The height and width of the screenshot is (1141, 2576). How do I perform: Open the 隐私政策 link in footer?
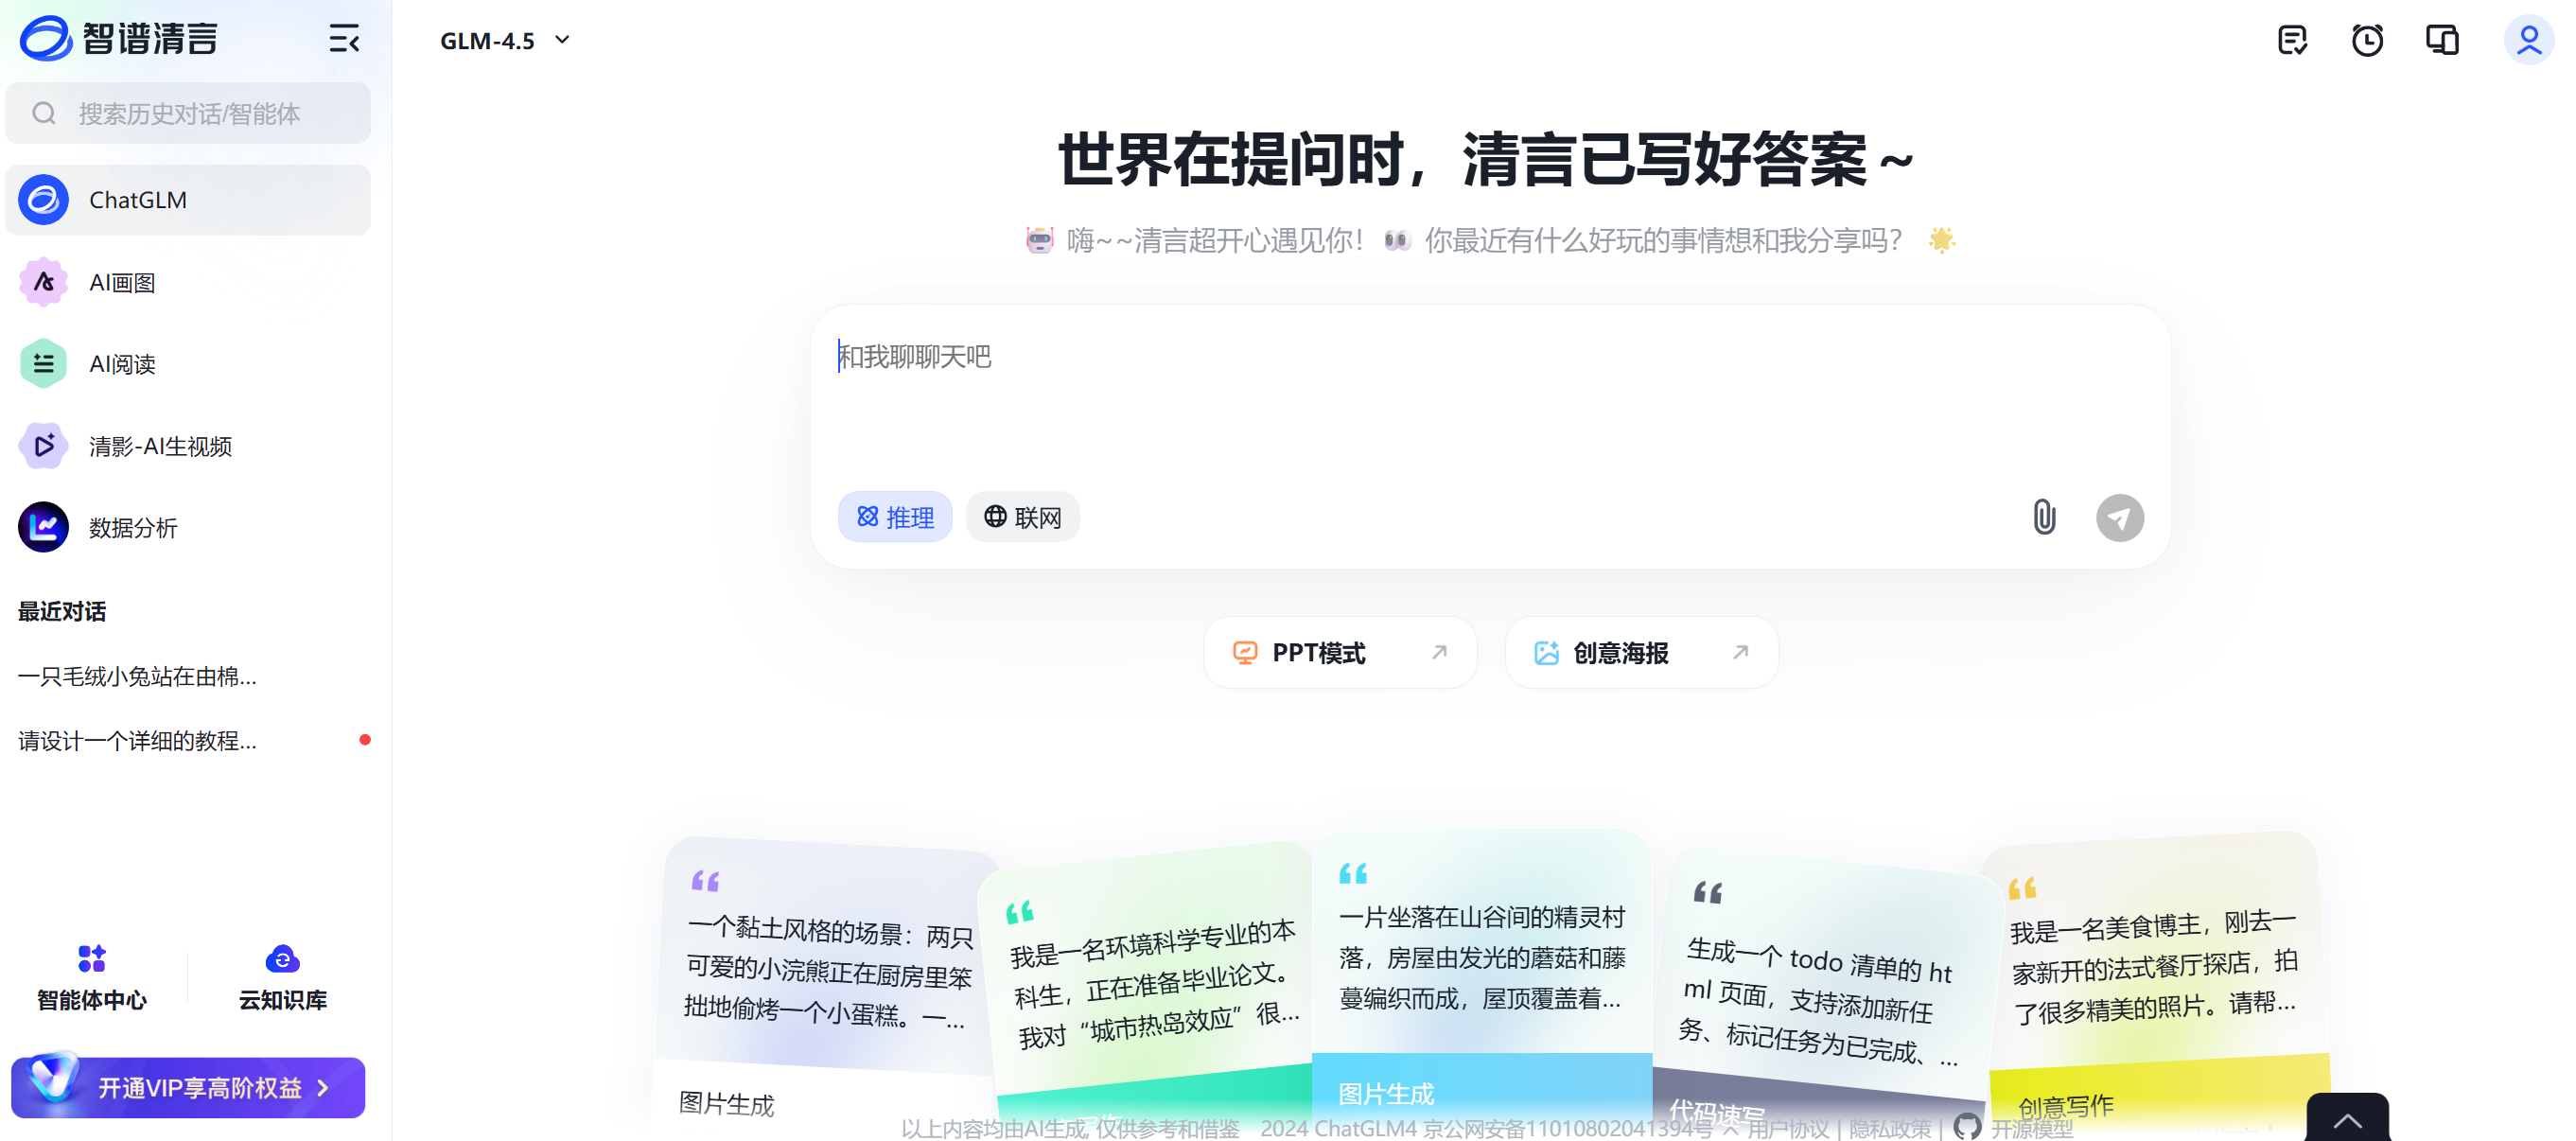(1890, 1129)
